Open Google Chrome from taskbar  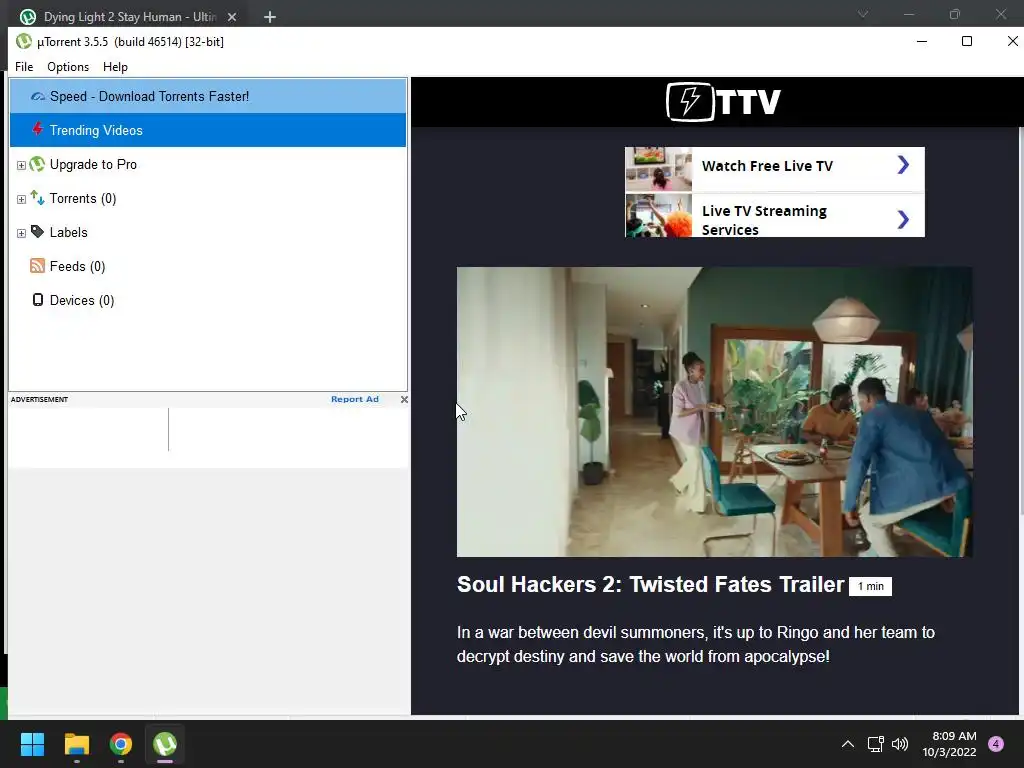point(121,744)
